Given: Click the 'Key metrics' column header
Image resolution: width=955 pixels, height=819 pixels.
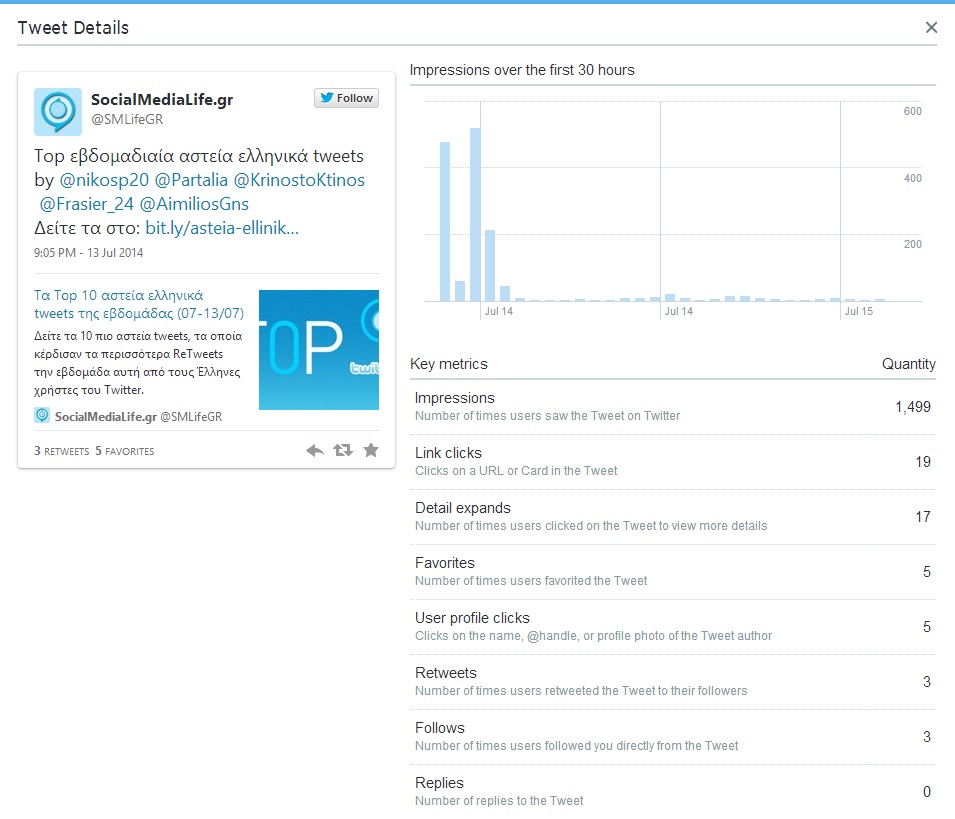Looking at the screenshot, I should (x=449, y=364).
